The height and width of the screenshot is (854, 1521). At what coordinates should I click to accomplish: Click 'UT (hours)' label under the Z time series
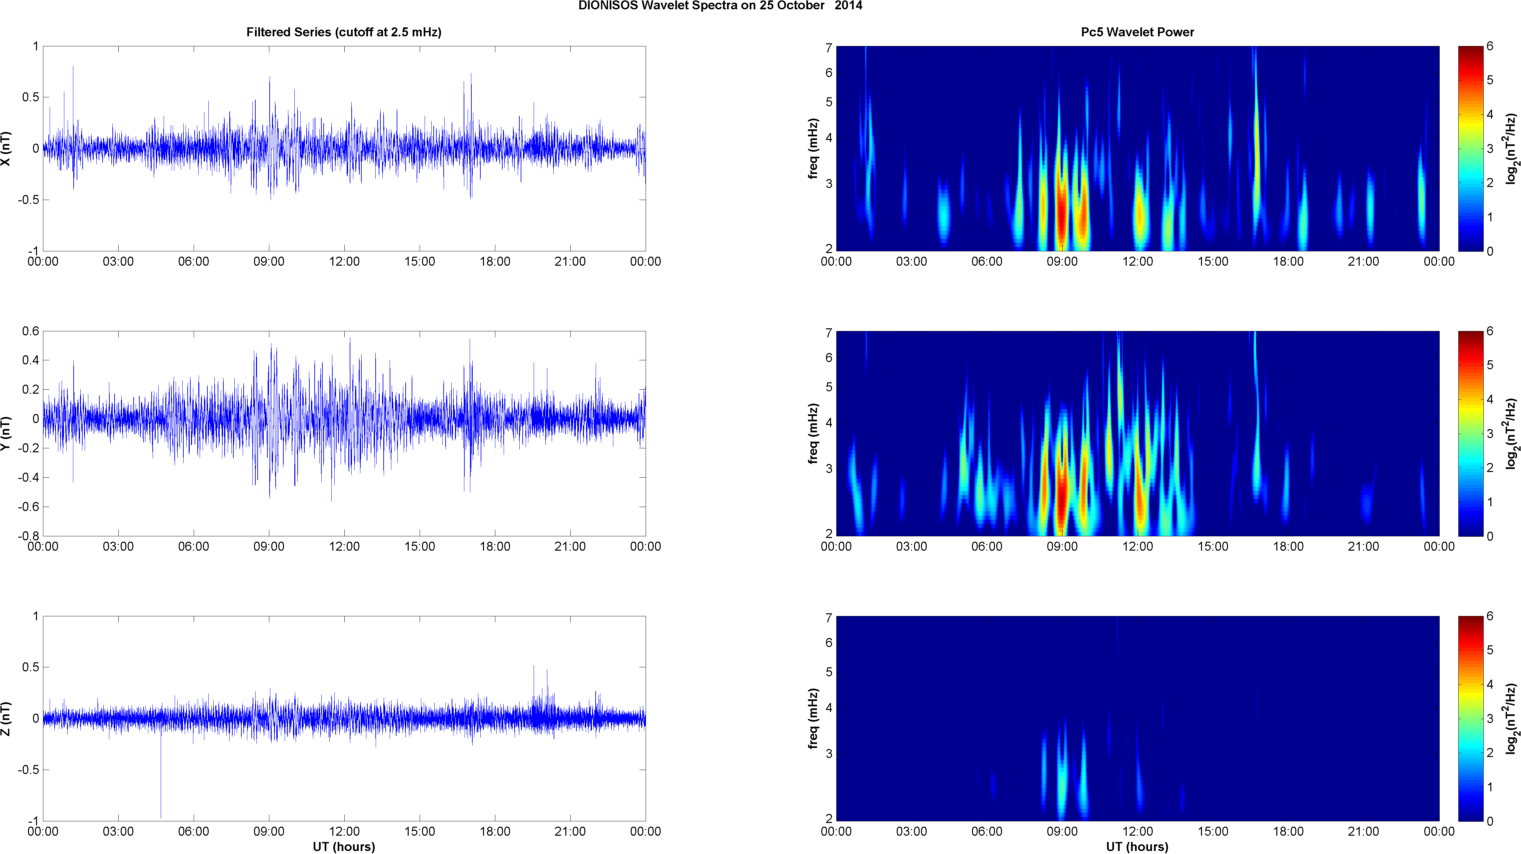(x=344, y=846)
